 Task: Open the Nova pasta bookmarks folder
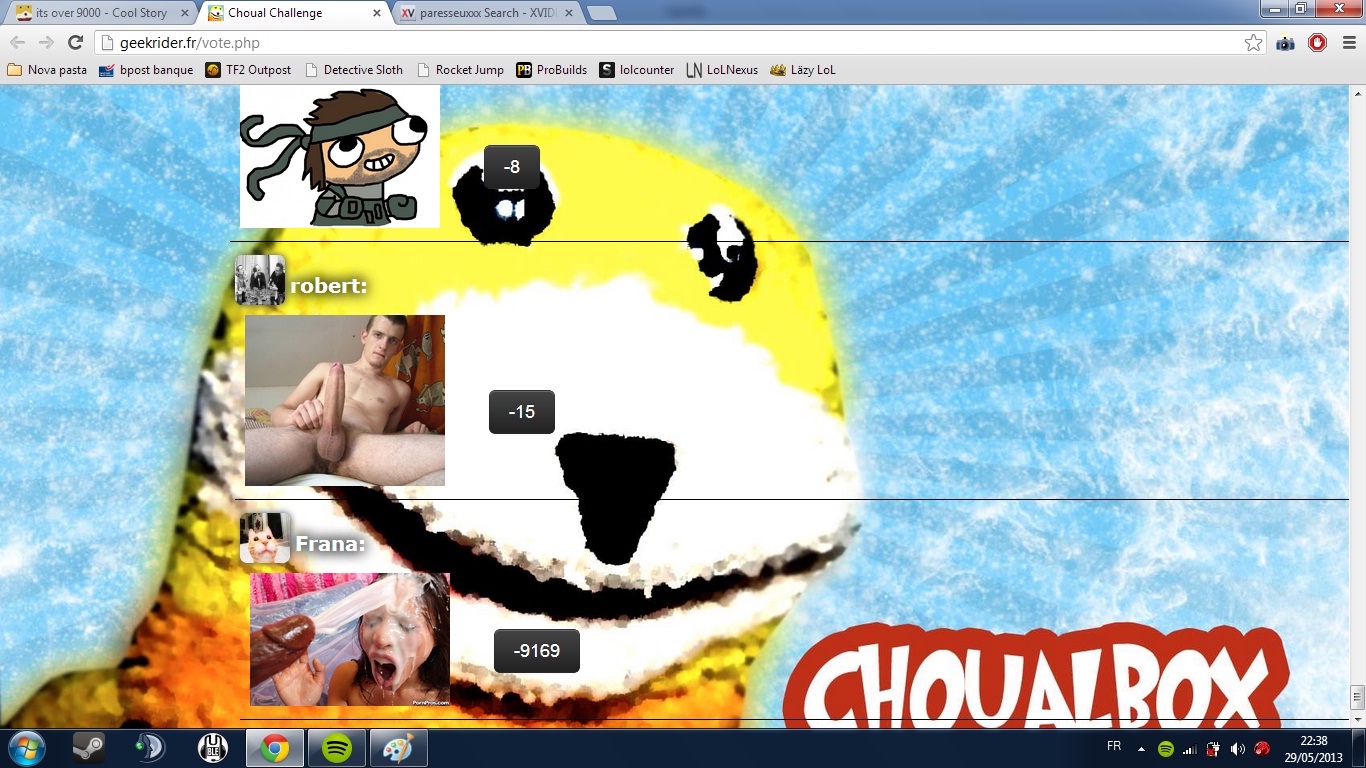click(x=47, y=70)
